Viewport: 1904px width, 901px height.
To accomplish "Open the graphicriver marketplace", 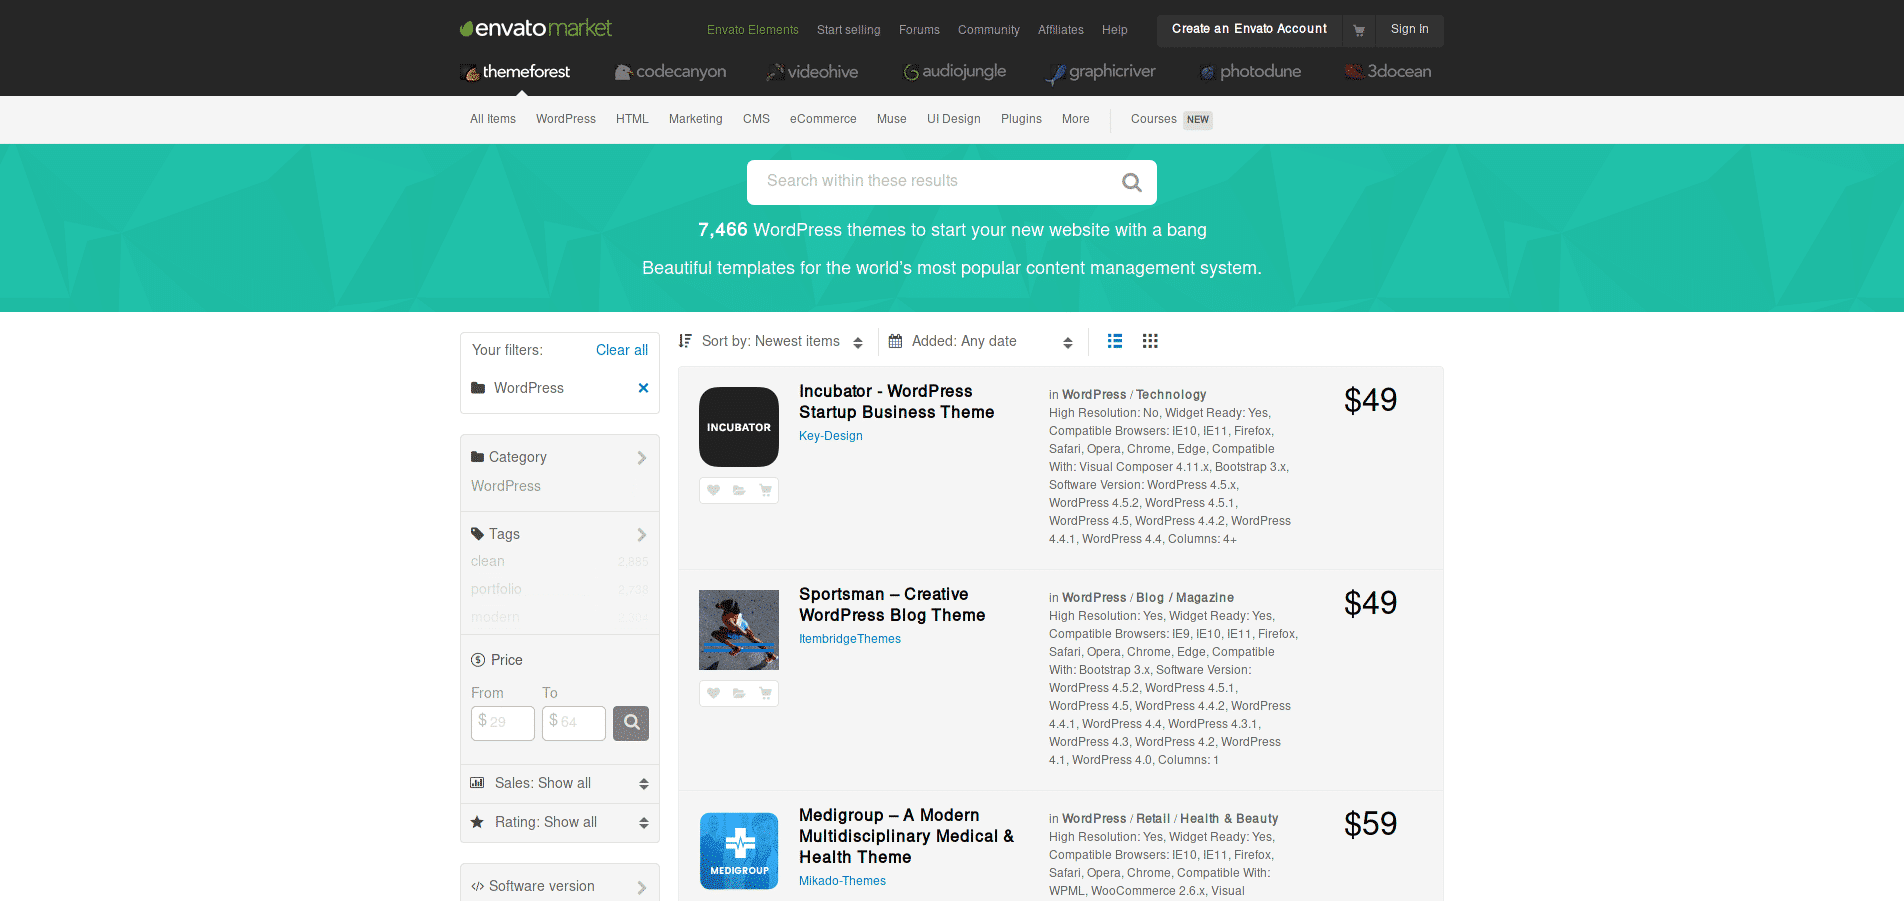I will 1101,72.
